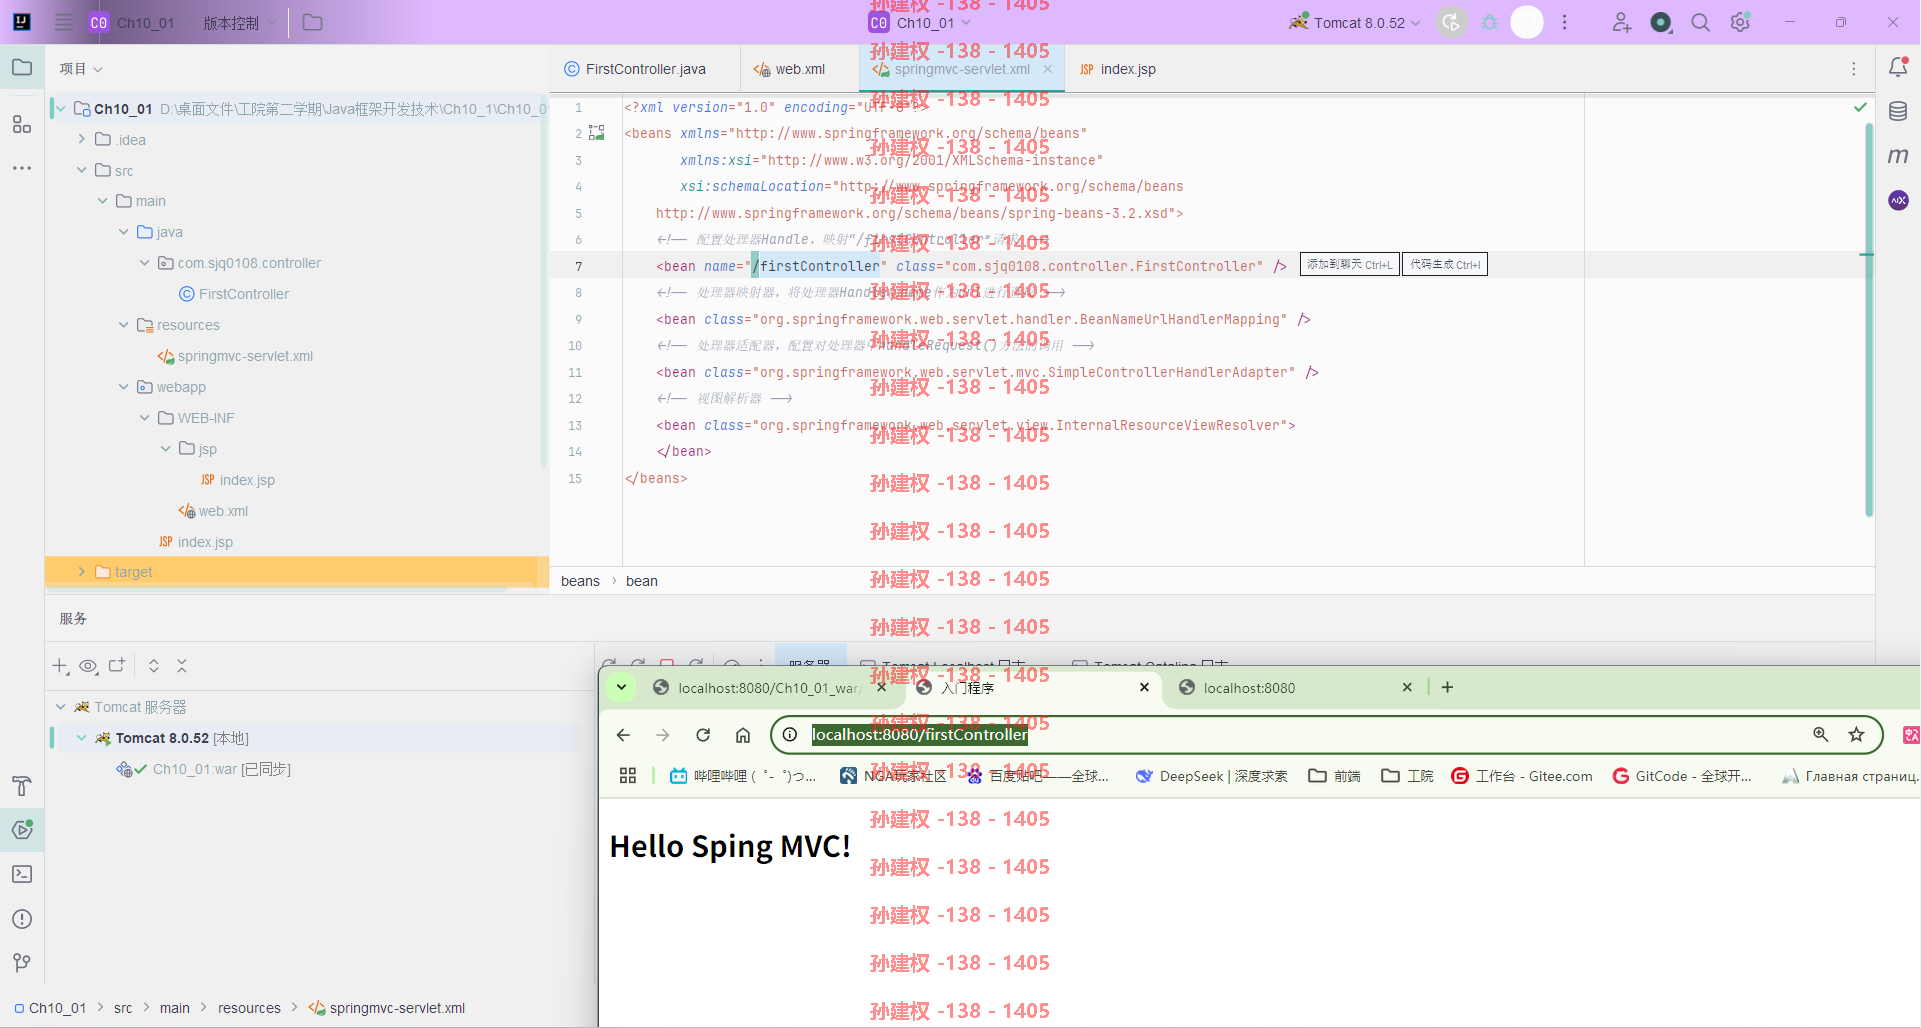The width and height of the screenshot is (1921, 1028).
Task: Open the IntelliJ main menu hamburger icon
Action: coord(64,22)
